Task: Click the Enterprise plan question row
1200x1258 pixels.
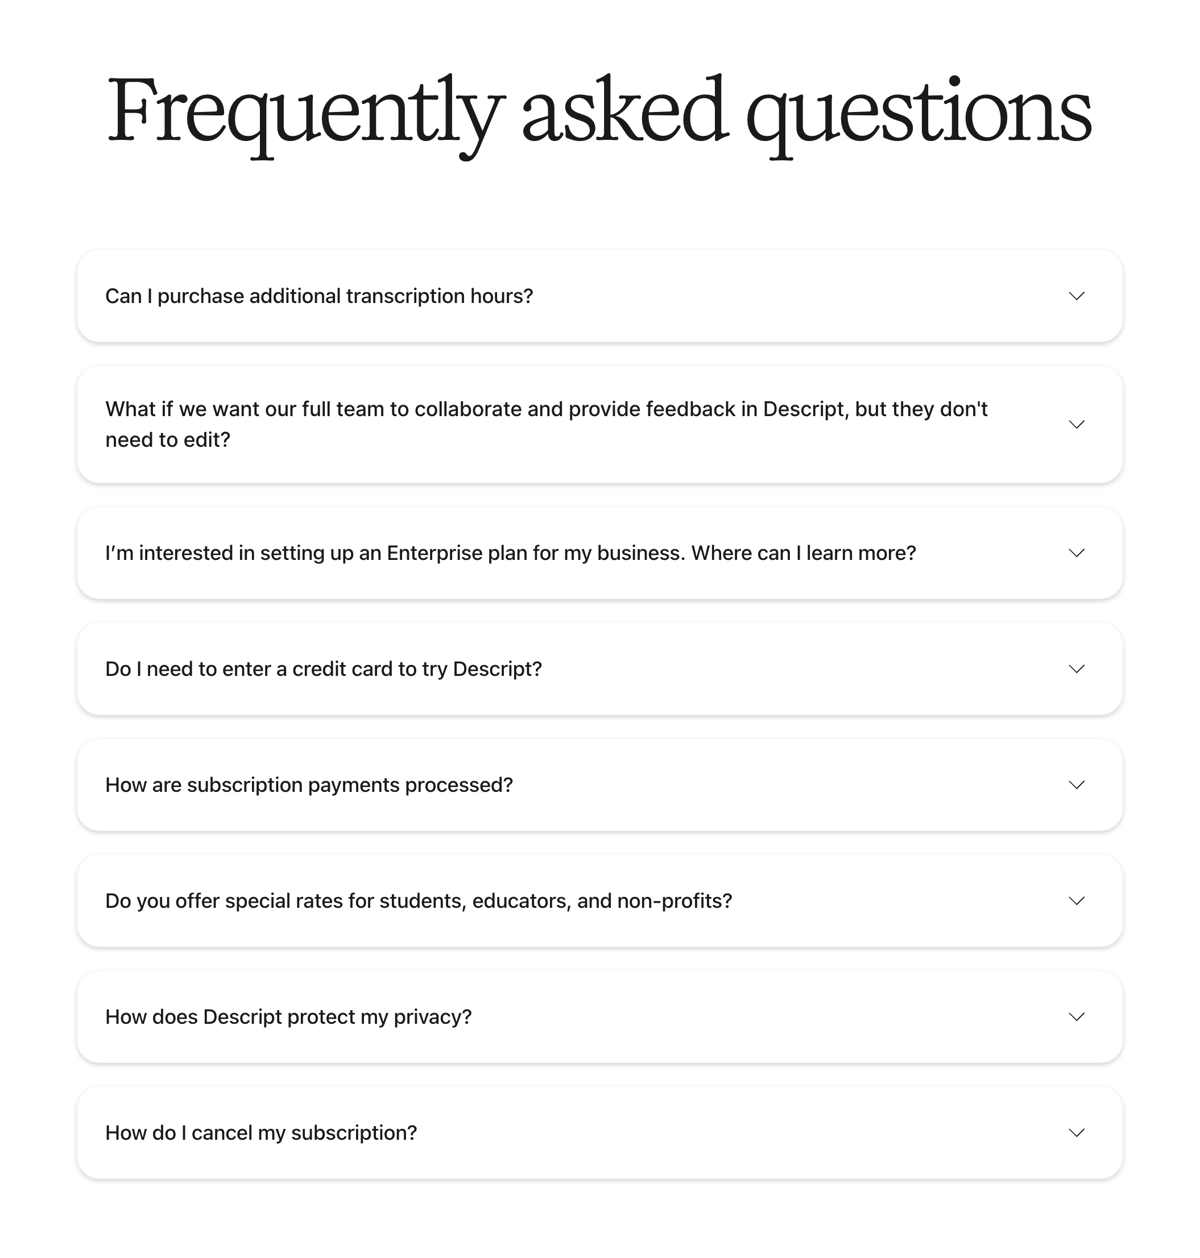Action: point(511,552)
